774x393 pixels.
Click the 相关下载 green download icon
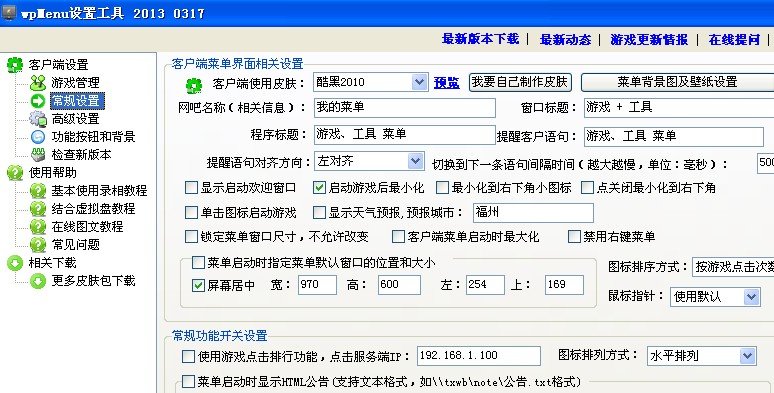pyautogui.click(x=15, y=263)
